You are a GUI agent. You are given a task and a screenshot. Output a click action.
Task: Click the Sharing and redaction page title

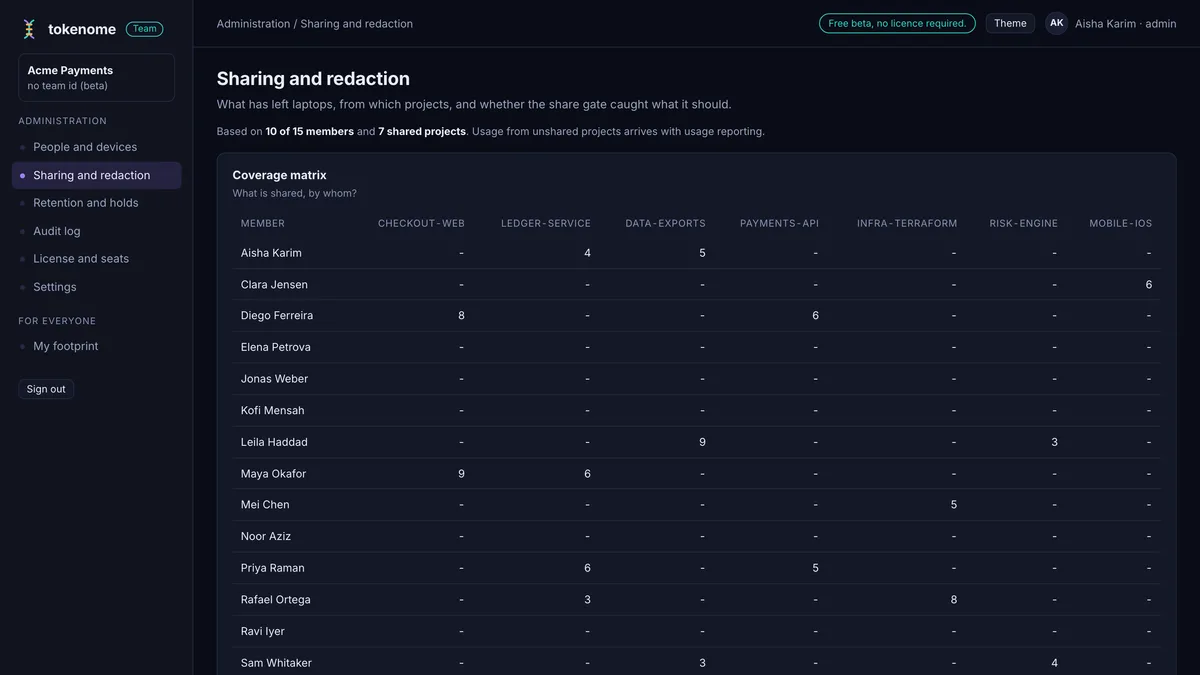(313, 78)
